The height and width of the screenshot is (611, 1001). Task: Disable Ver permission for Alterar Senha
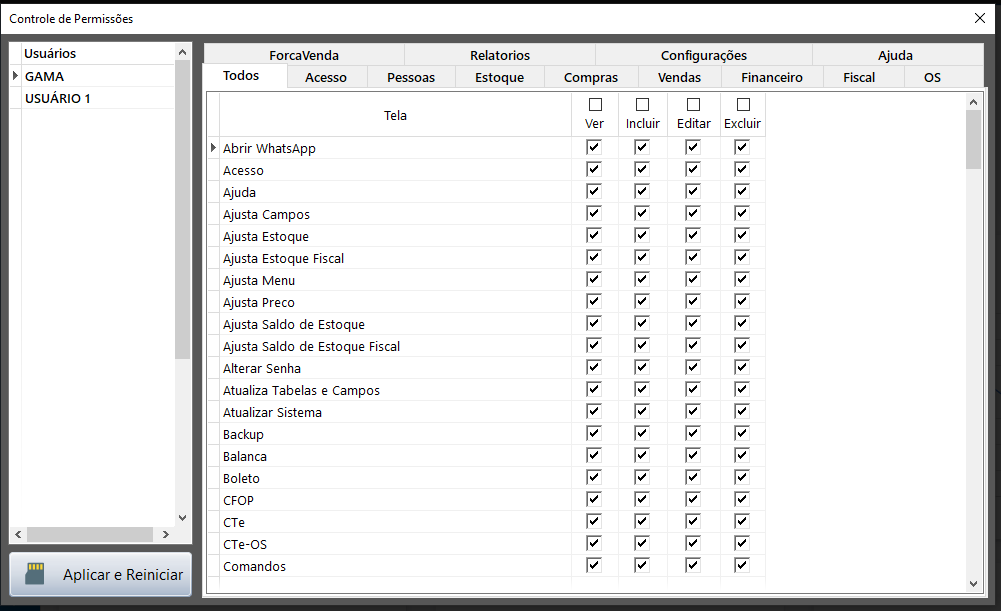pyautogui.click(x=594, y=367)
